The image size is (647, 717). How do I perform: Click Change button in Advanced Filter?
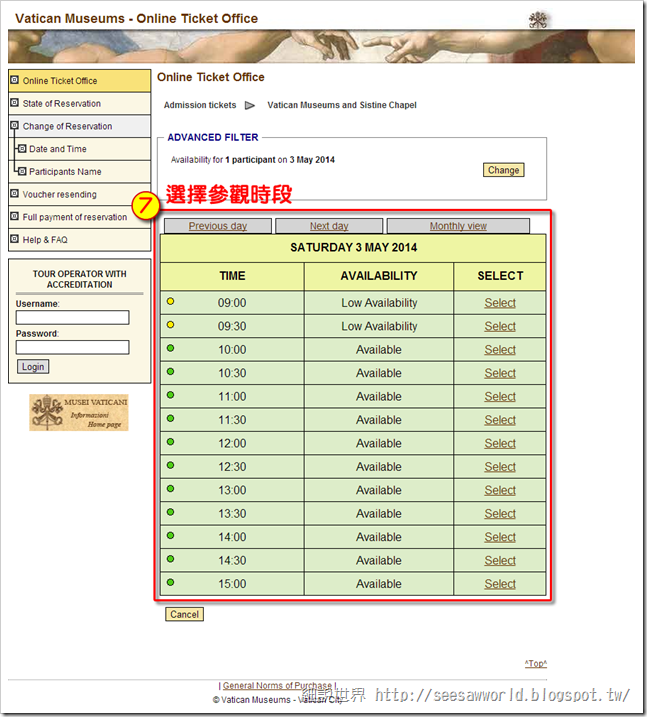(x=503, y=170)
